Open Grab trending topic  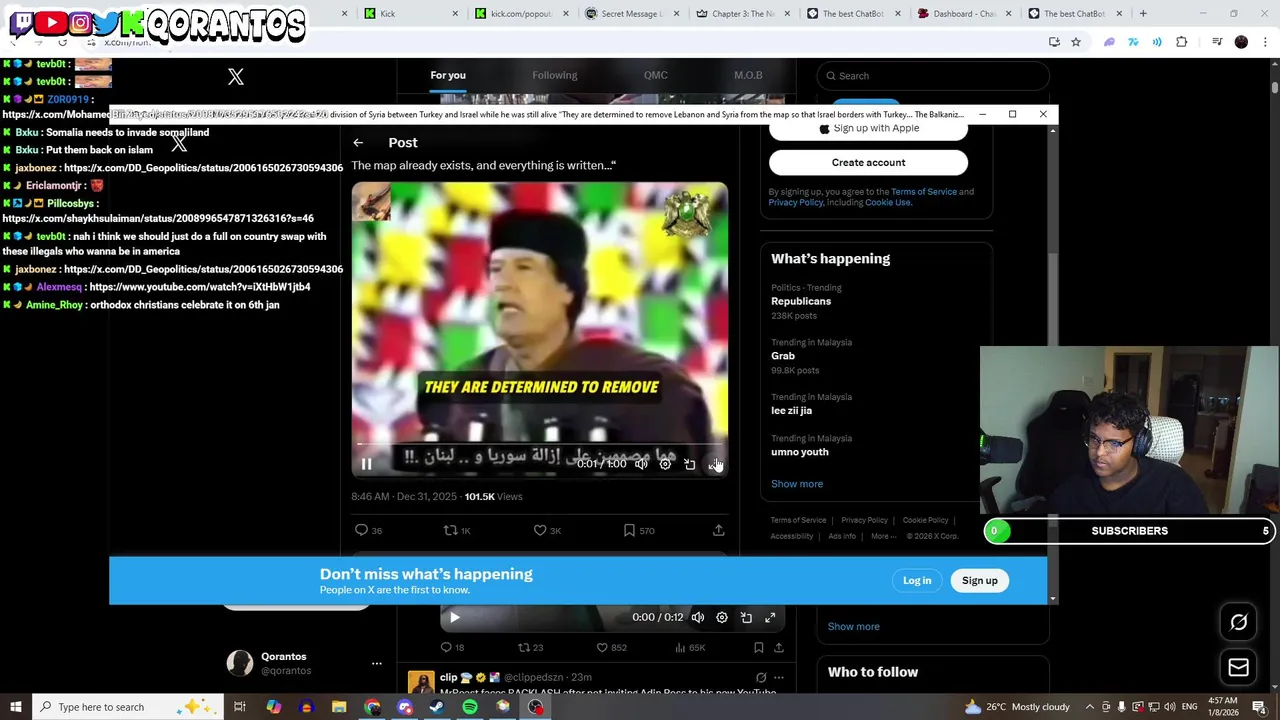pyautogui.click(x=783, y=356)
